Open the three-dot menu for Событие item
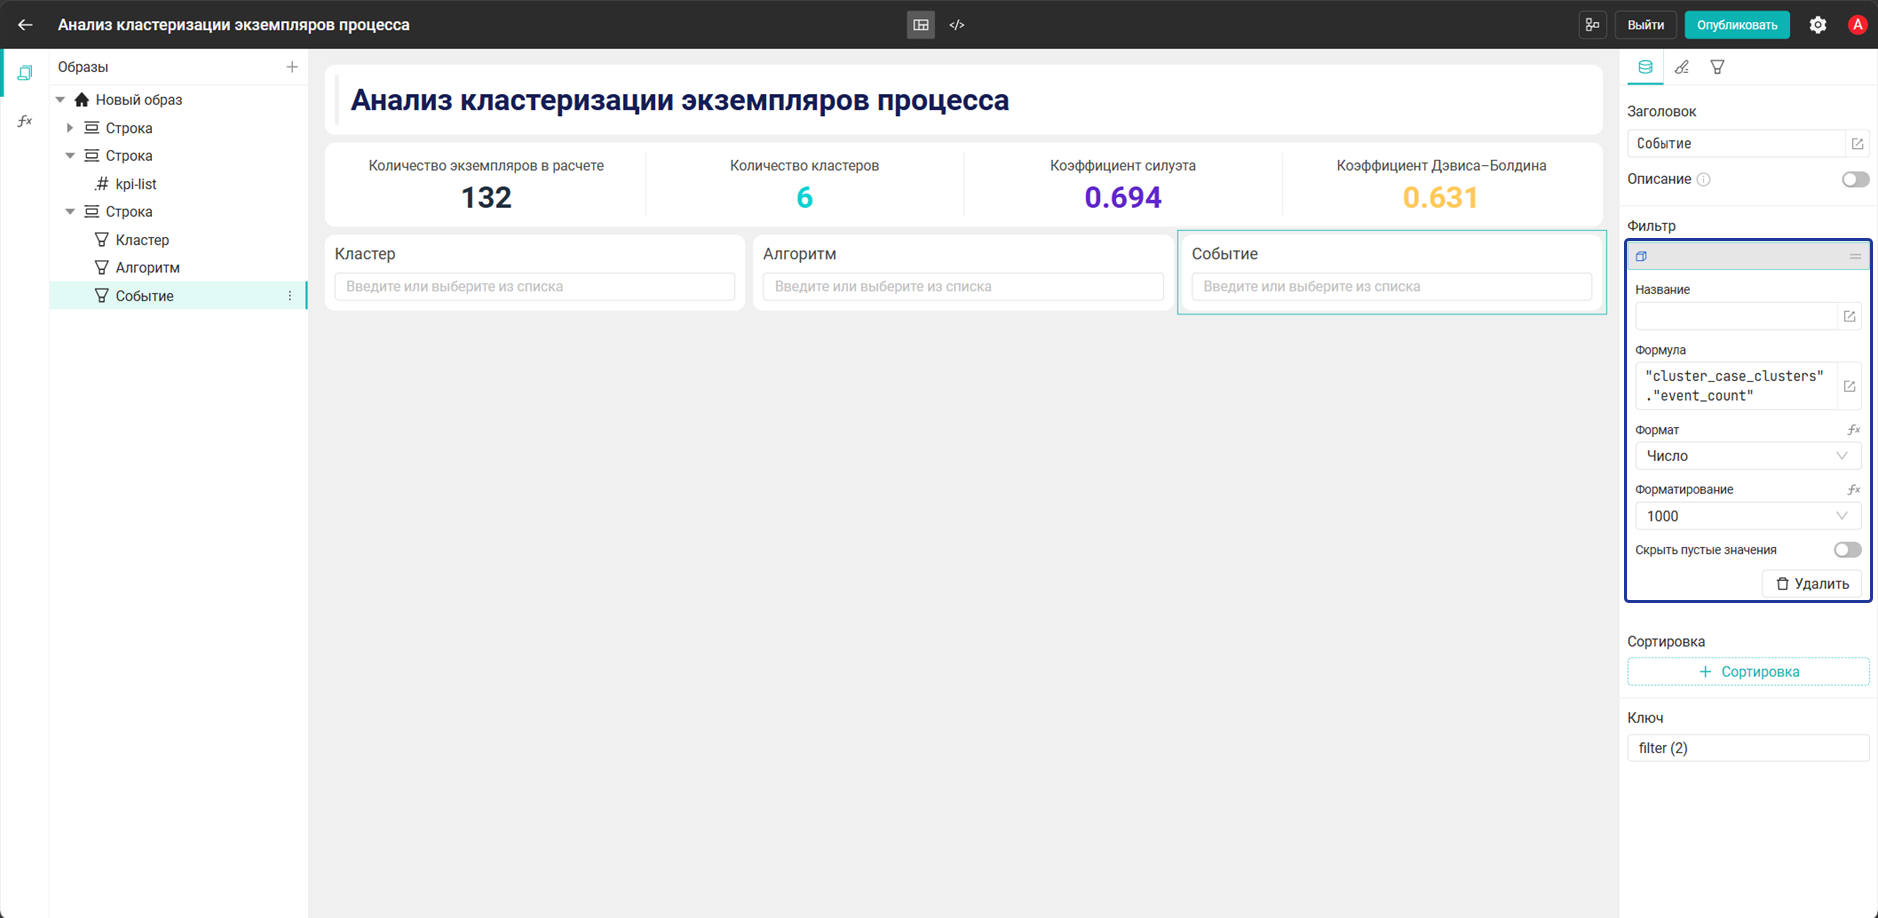 point(290,296)
